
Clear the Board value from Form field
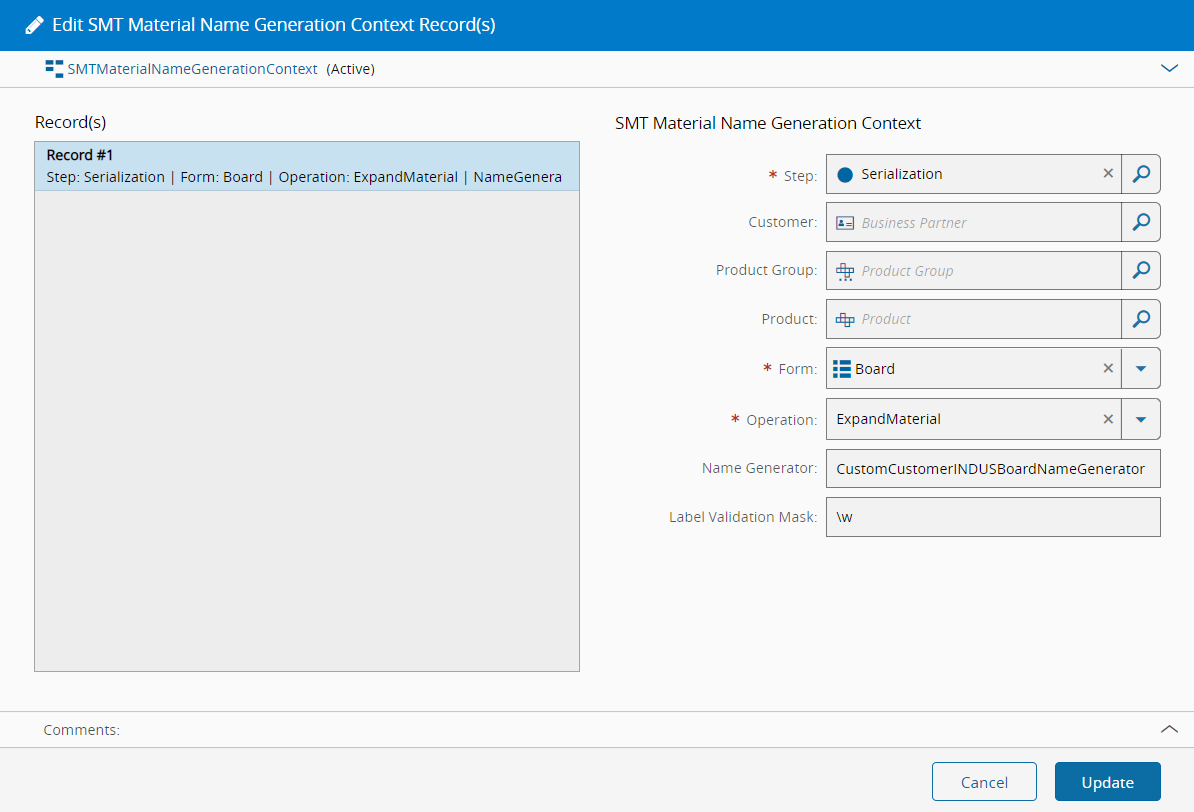coord(1108,368)
